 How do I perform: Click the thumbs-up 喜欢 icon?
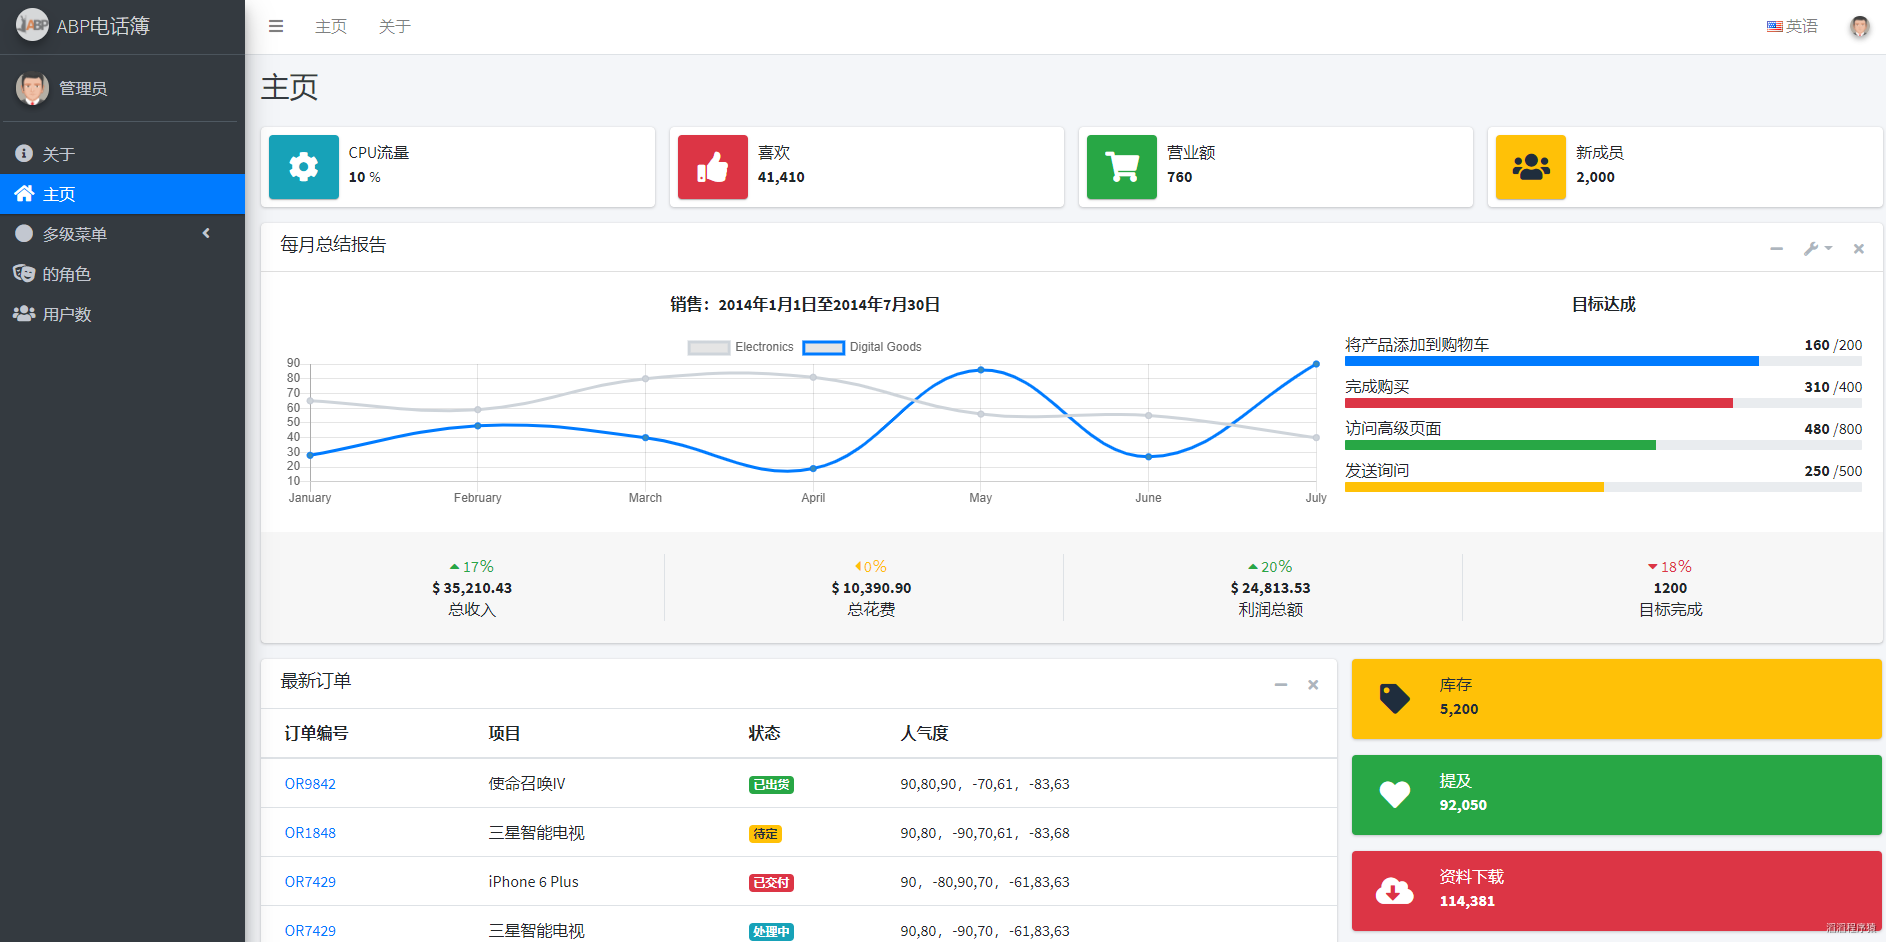(x=713, y=167)
